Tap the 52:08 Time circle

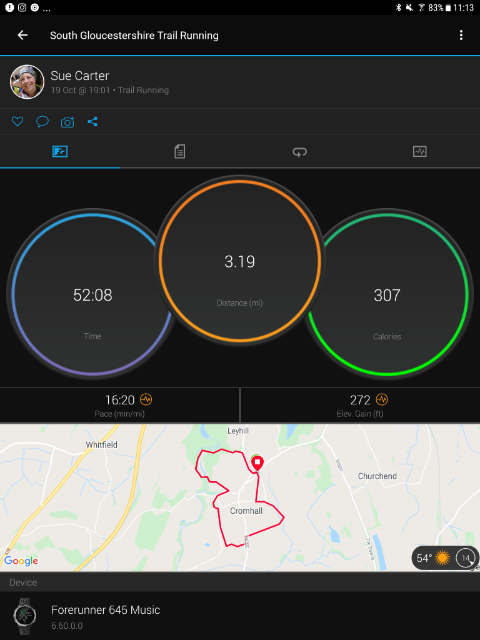92,294
